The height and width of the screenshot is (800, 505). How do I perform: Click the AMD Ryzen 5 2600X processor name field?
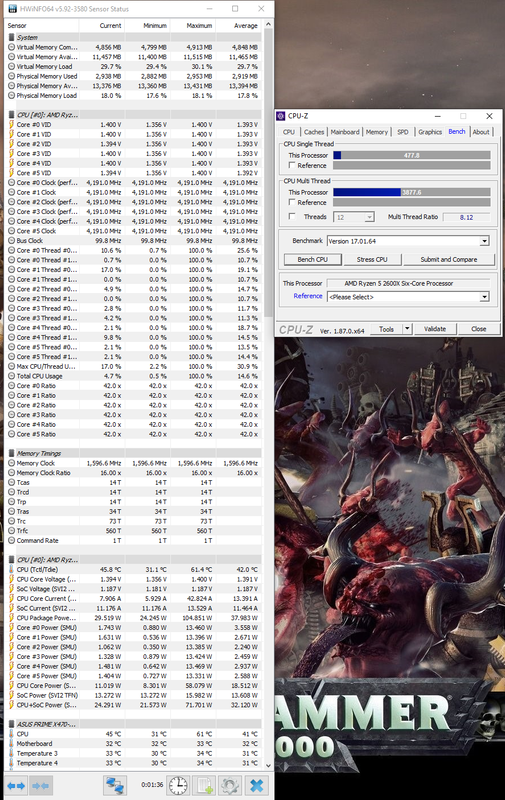408,283
